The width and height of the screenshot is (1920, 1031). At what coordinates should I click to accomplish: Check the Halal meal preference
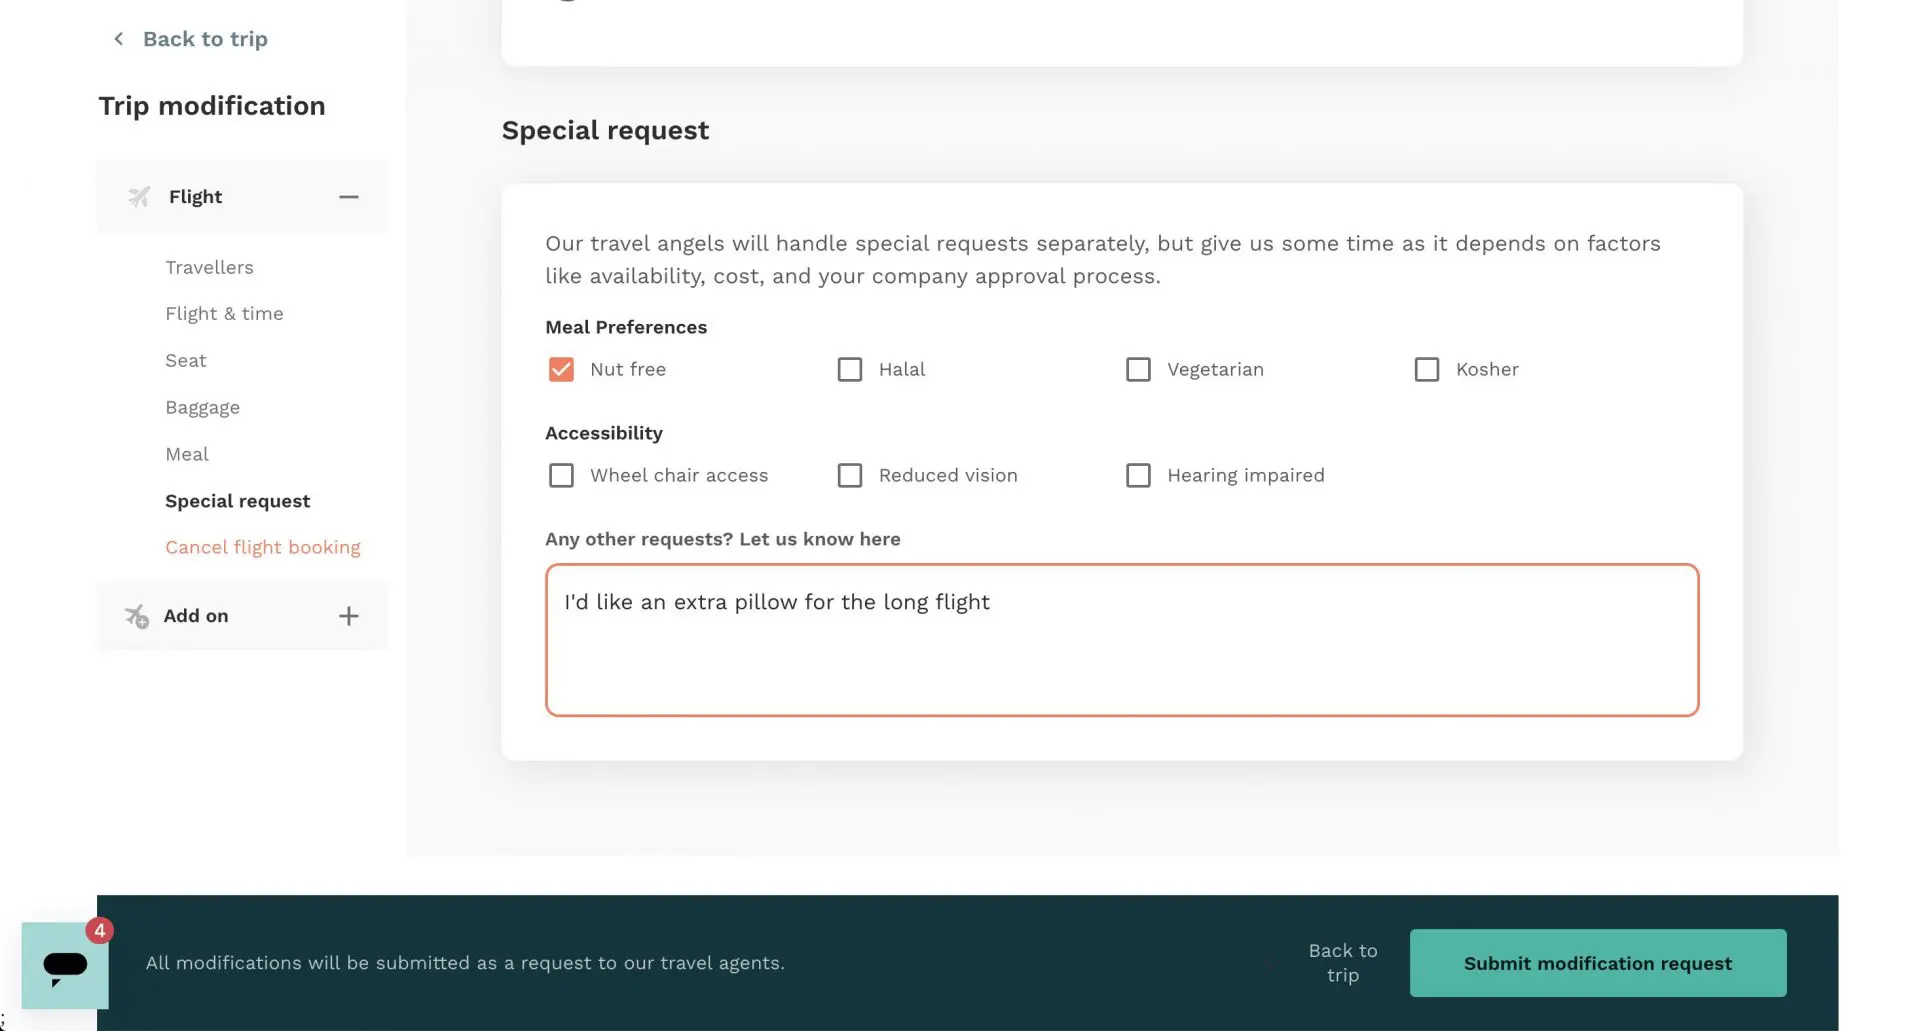tap(850, 370)
